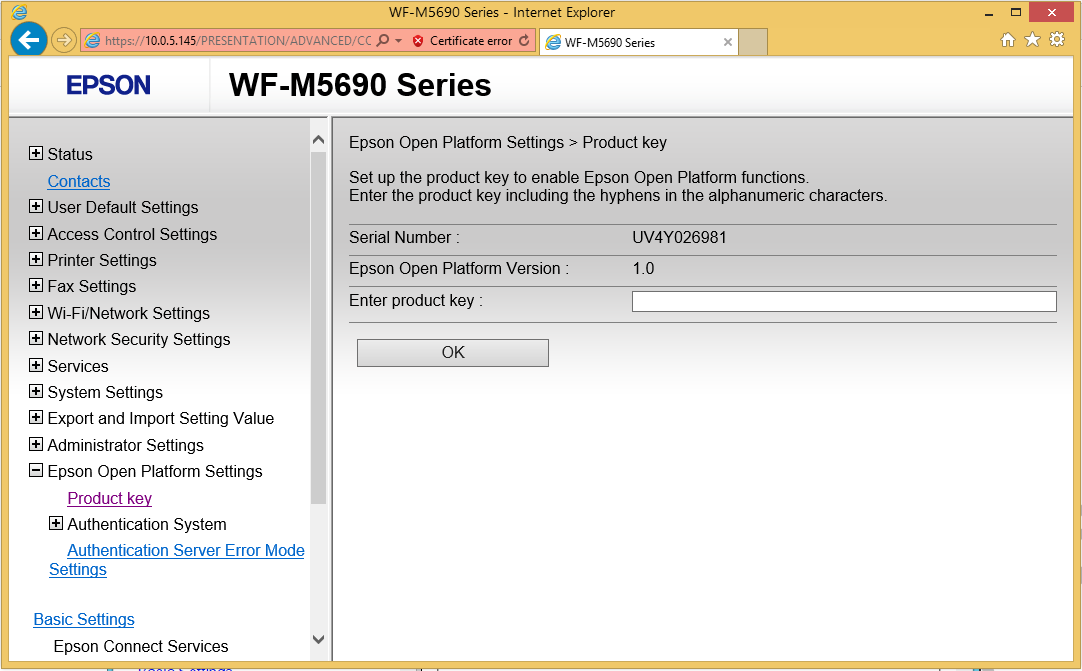Click the sidebar scroll down arrow
This screenshot has height=671, width=1082.
(x=318, y=639)
